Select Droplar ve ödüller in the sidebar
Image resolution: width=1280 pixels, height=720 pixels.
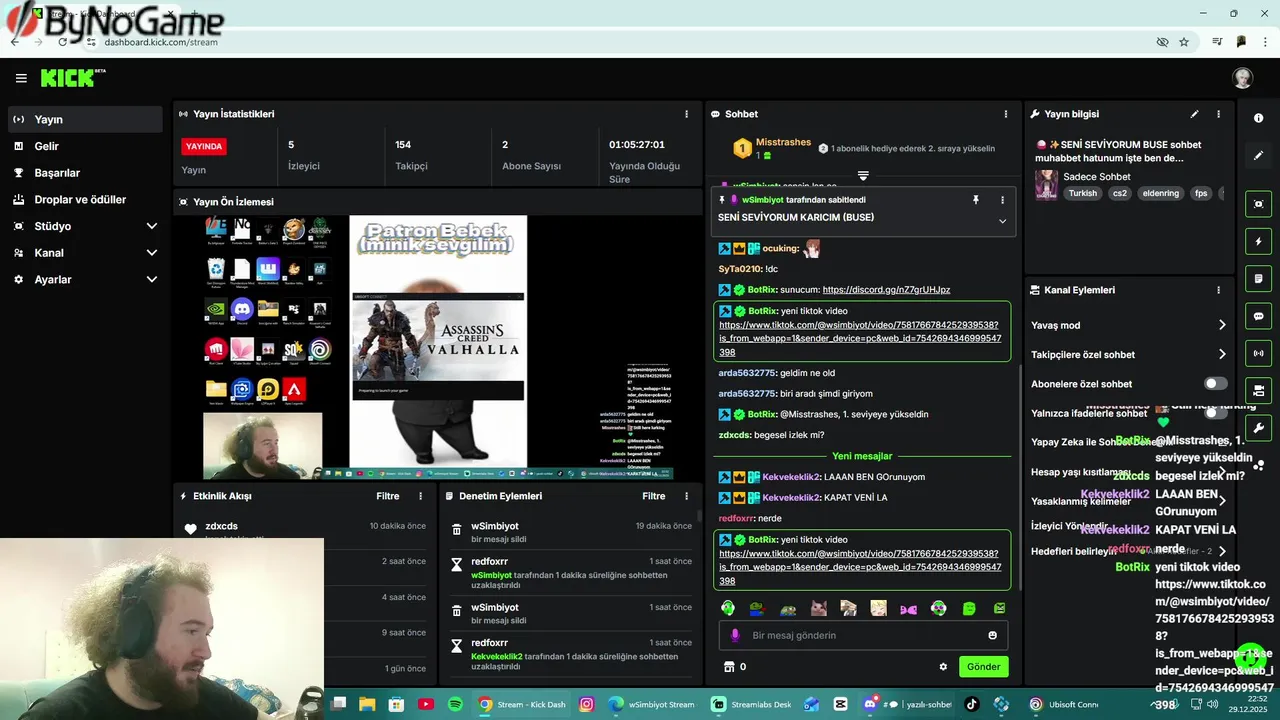tap(85, 200)
